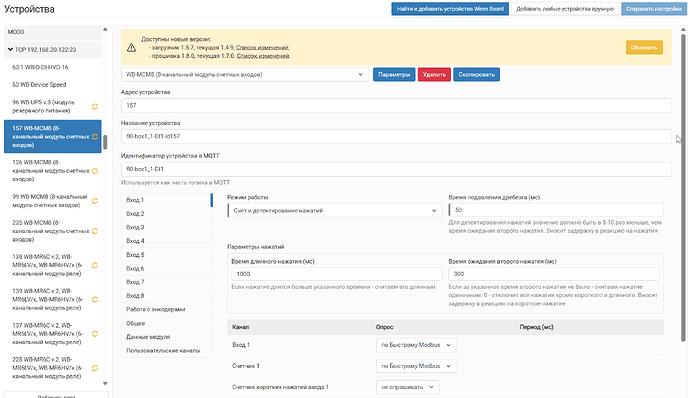Image resolution: width=690 pixels, height=398 pixels.
Task: Click the Время длинного нажатия input field
Action: click(337, 274)
